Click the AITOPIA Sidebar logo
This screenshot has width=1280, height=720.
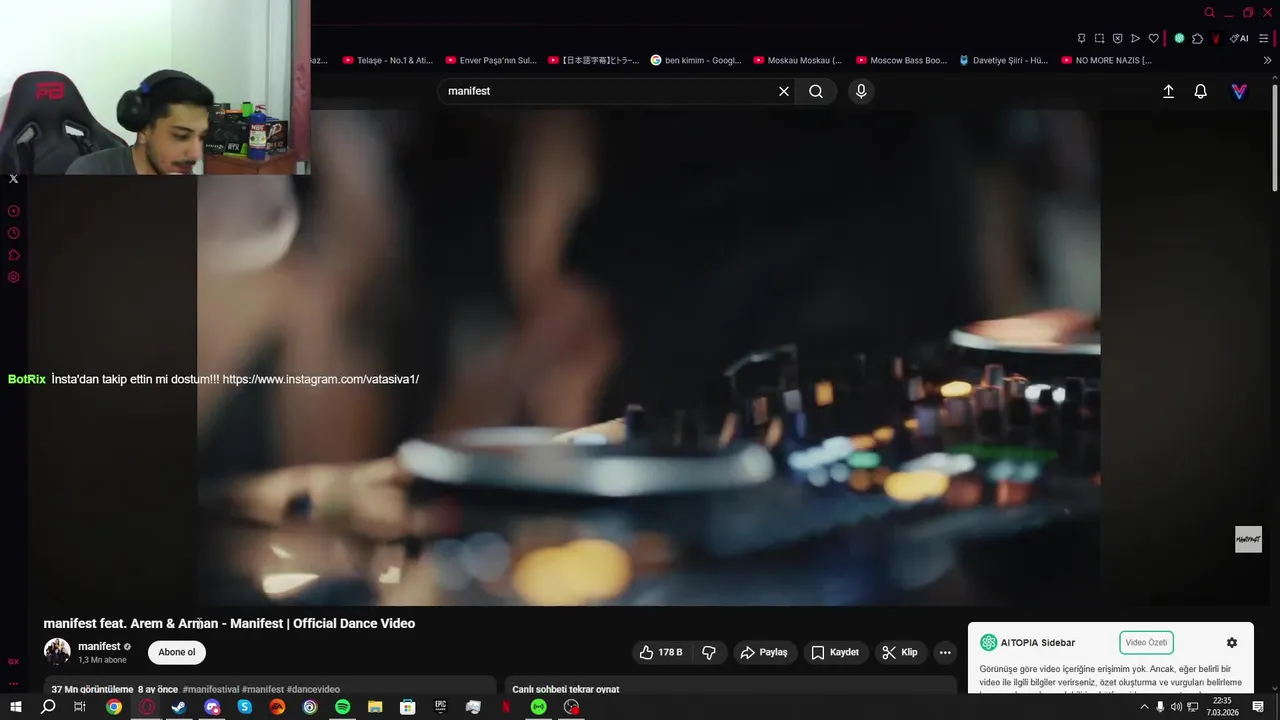[x=989, y=643]
